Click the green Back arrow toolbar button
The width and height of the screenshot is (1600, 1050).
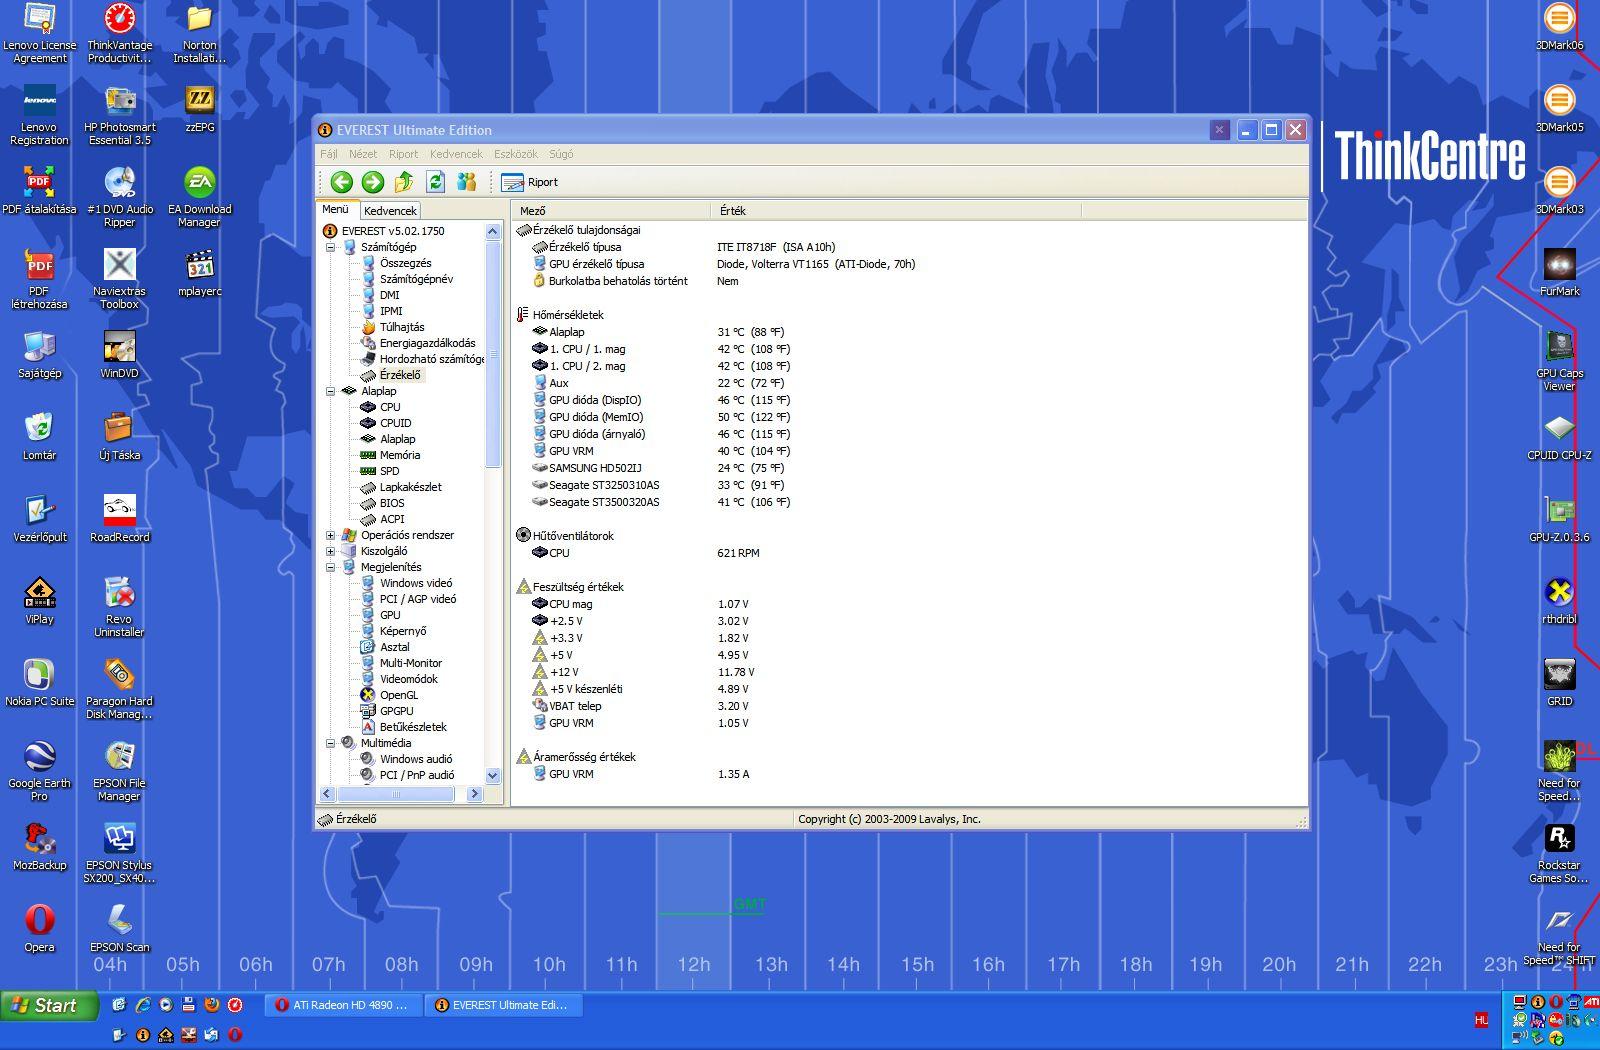tap(342, 182)
